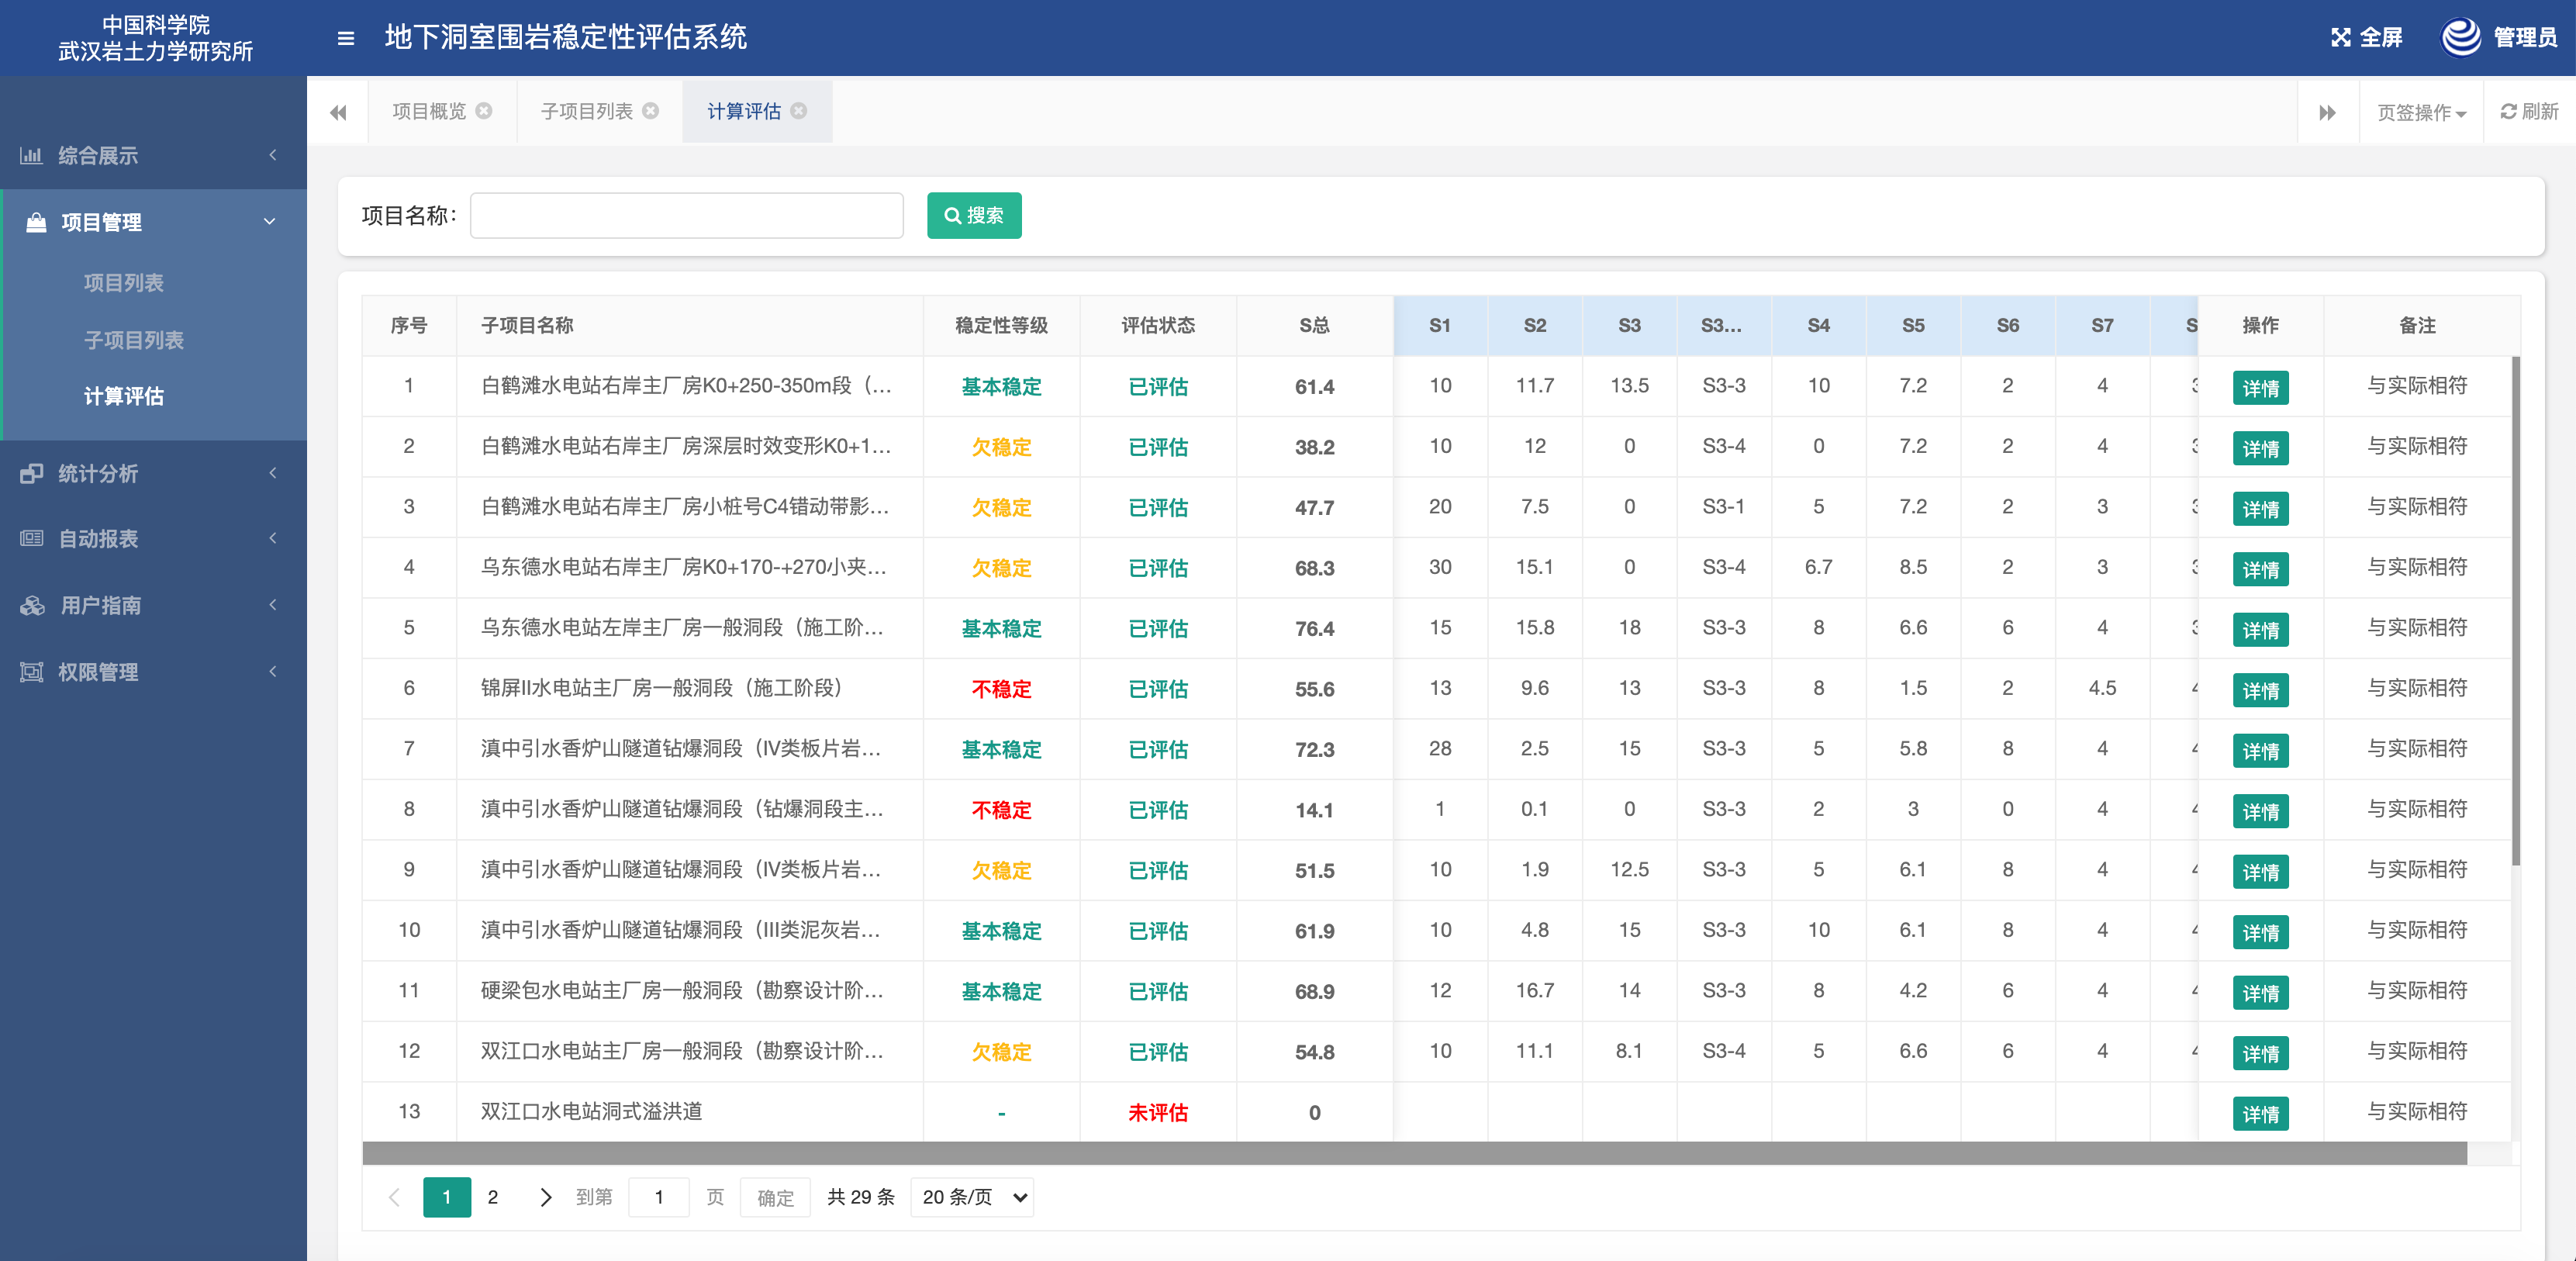Close the 子项目列表 tab
Image resolution: width=2576 pixels, height=1261 pixels.
651,111
